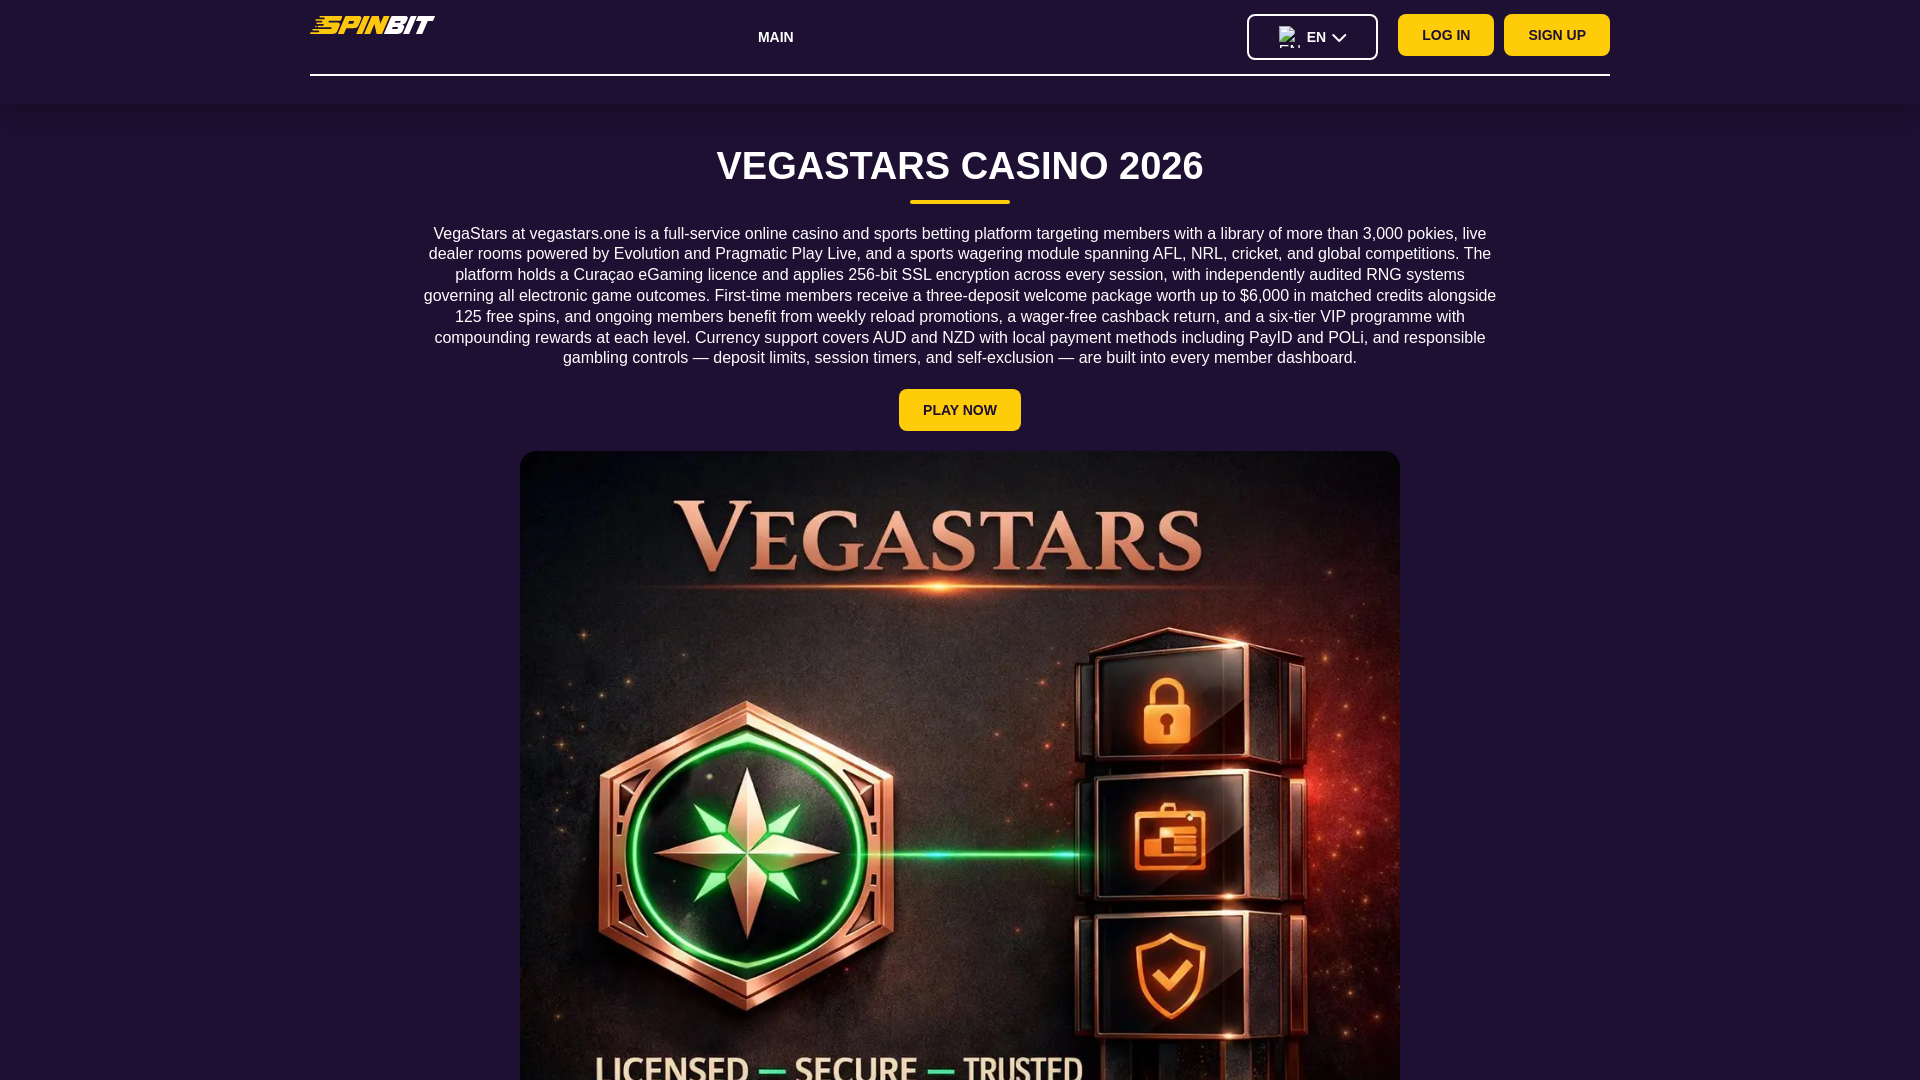Open the MAIN menu item

tap(775, 37)
